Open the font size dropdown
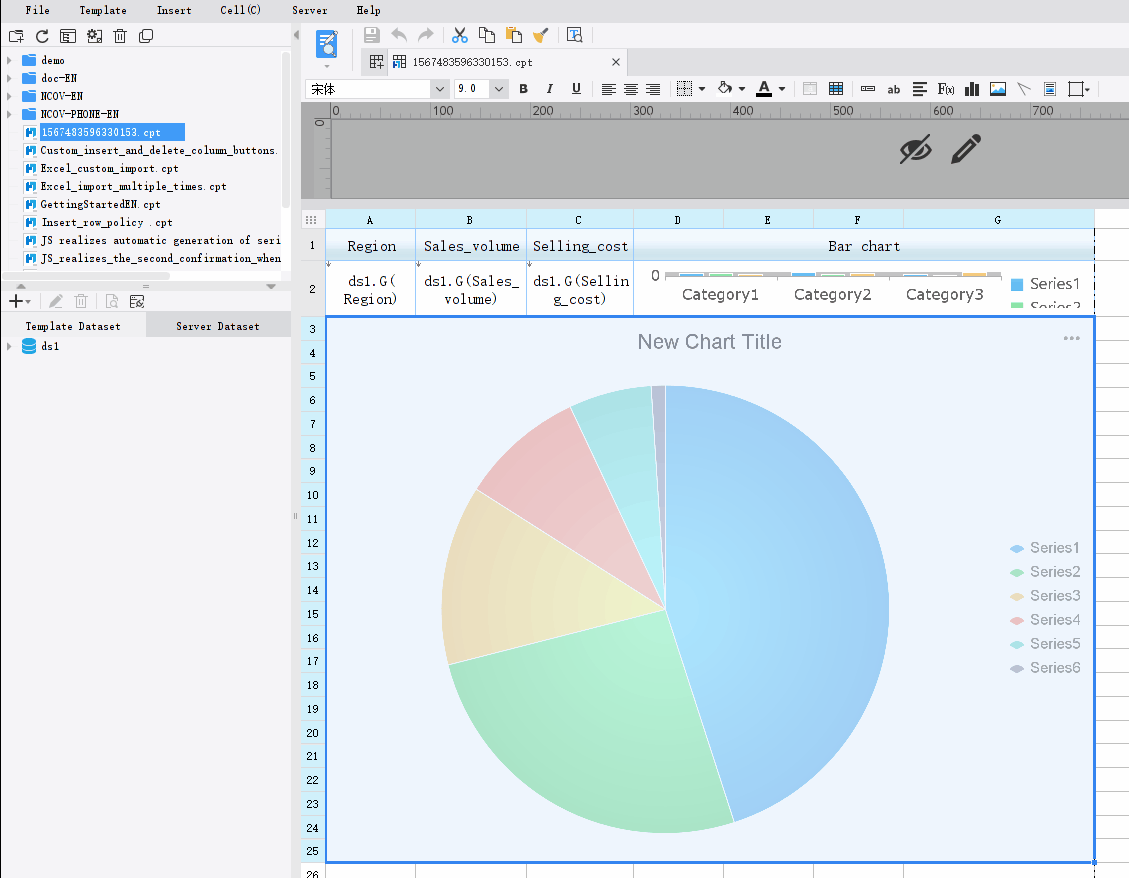Screen dimensions: 1129x878 (498, 89)
